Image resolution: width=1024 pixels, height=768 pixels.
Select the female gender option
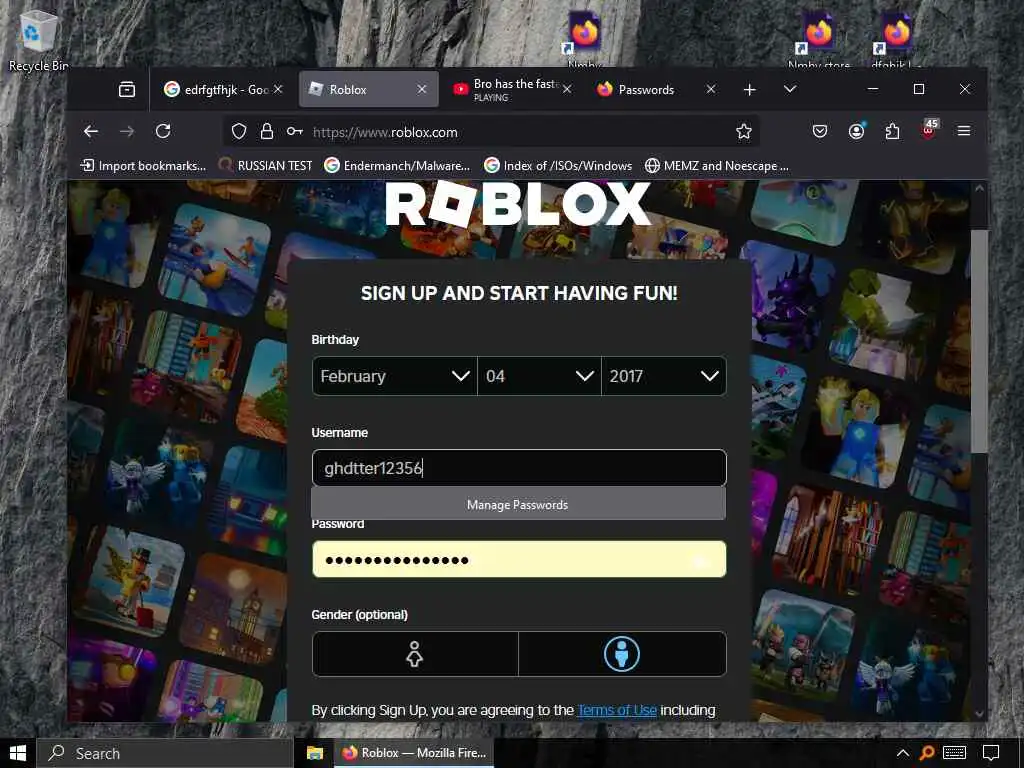[415, 654]
